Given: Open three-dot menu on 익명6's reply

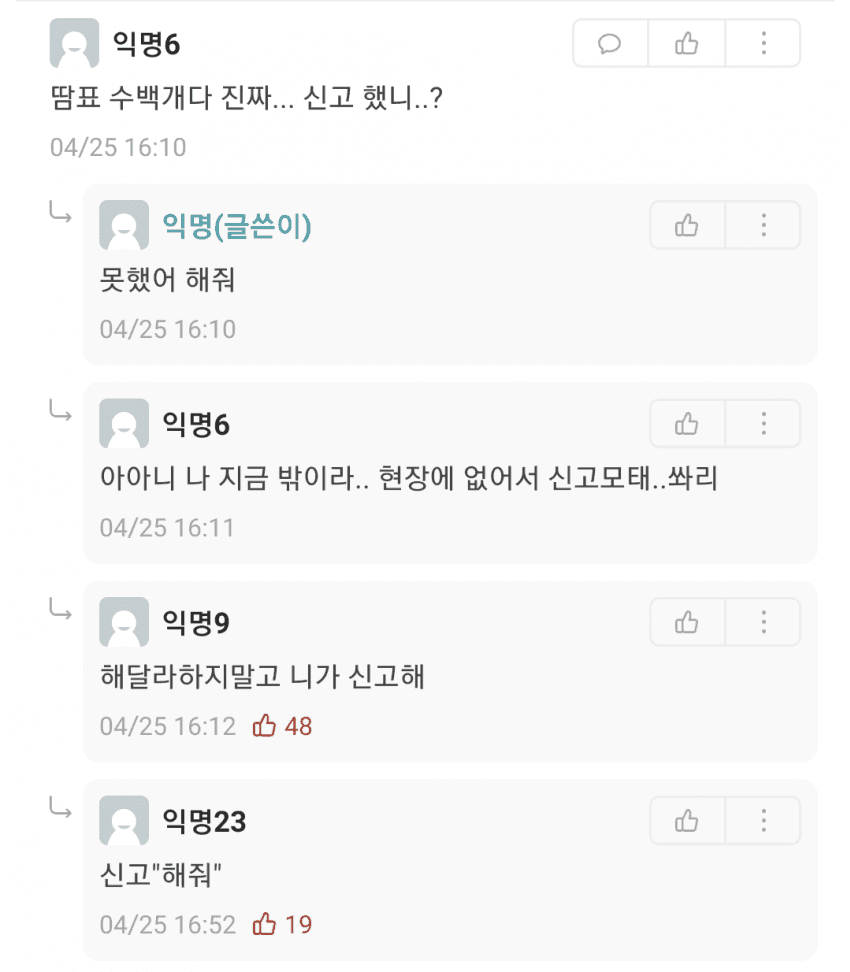Looking at the screenshot, I should click(x=763, y=424).
